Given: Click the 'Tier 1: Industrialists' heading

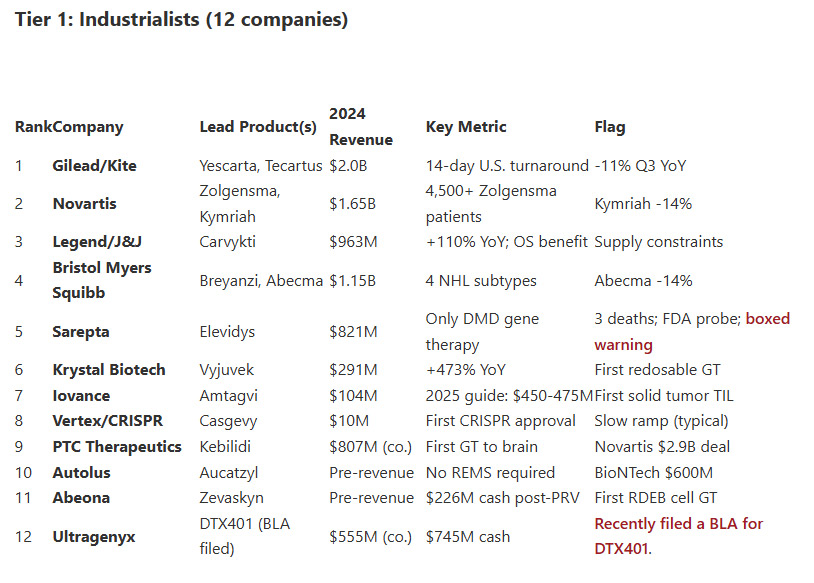Looking at the screenshot, I should [181, 20].
